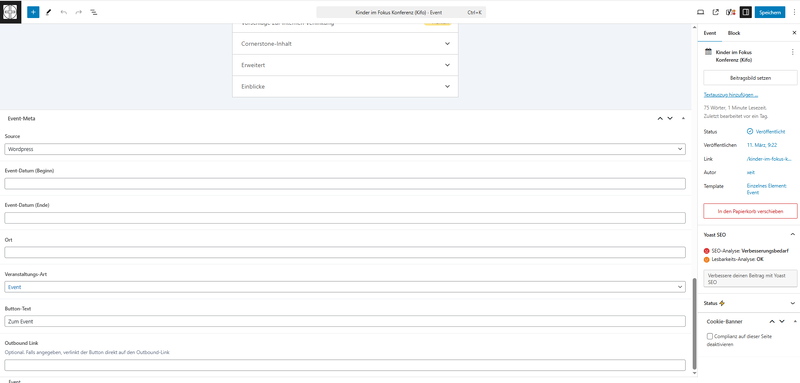Undo the last change
The image size is (800, 383).
click(x=63, y=12)
